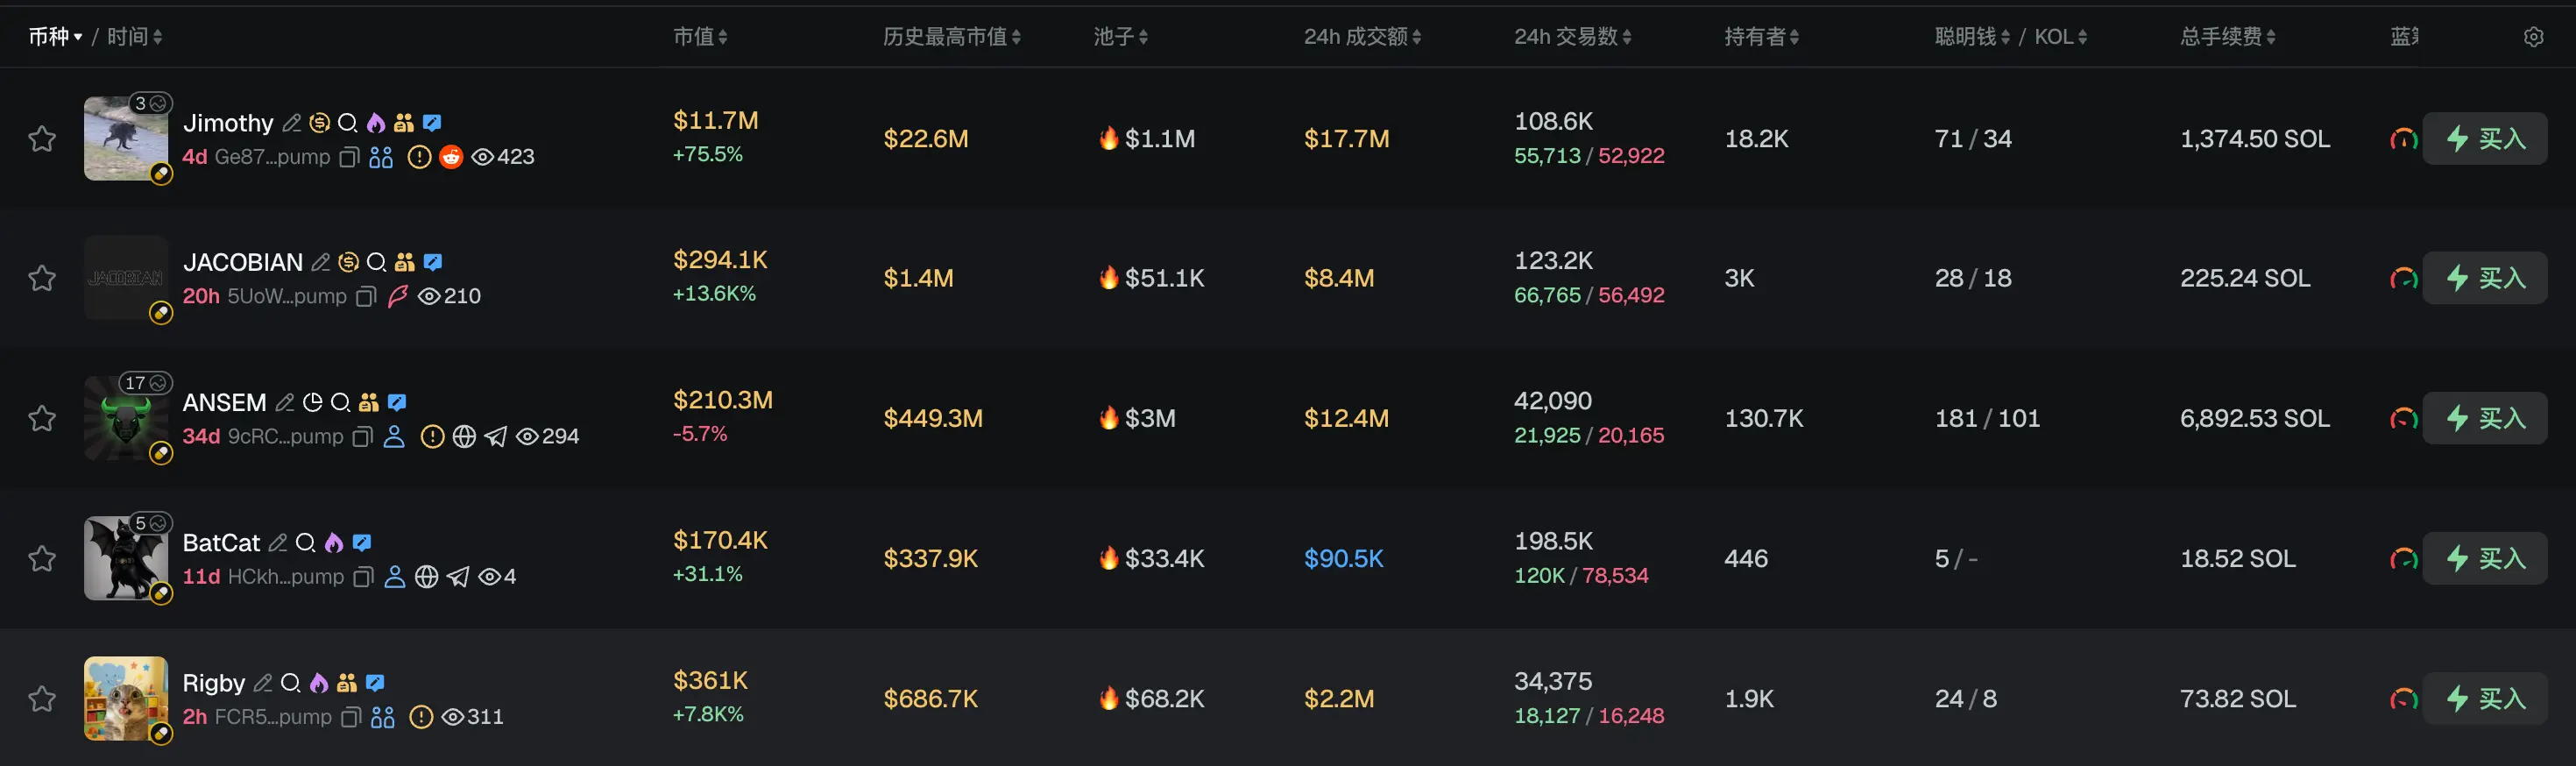Sort the list by 聪明钱
Image resolution: width=2576 pixels, height=766 pixels.
coord(1972,37)
